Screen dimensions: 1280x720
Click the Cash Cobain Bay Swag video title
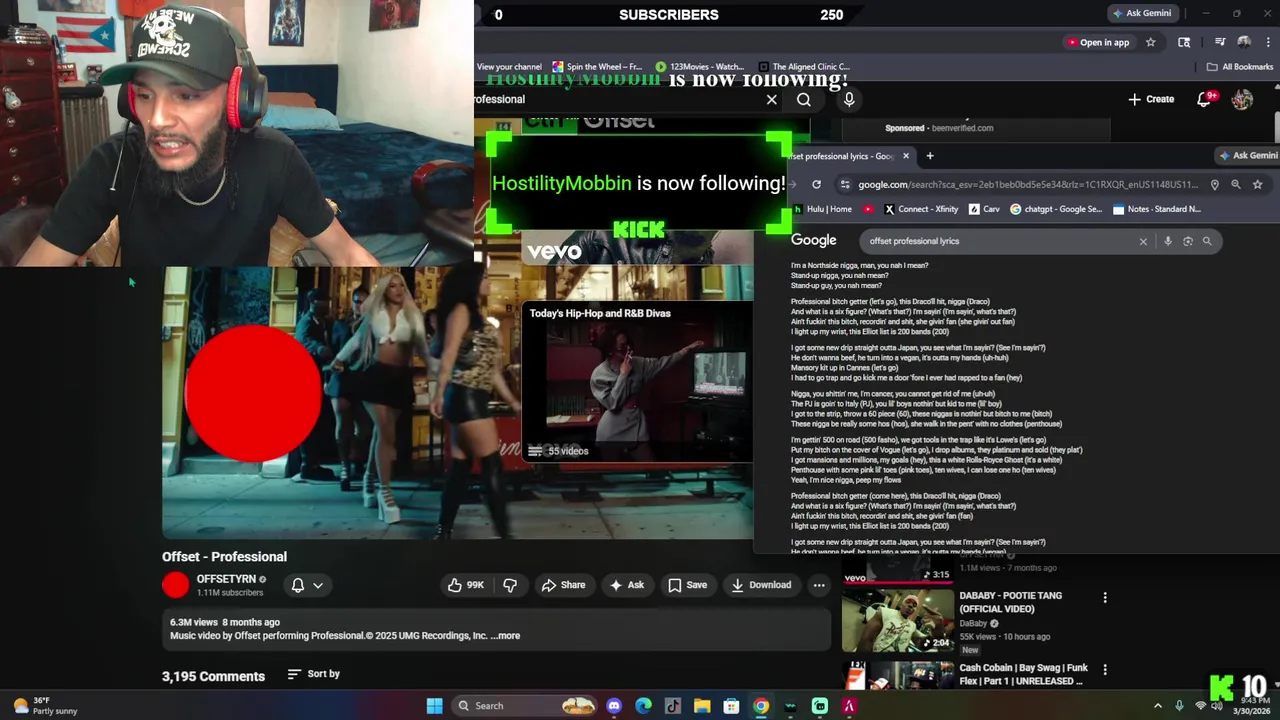point(1024,674)
